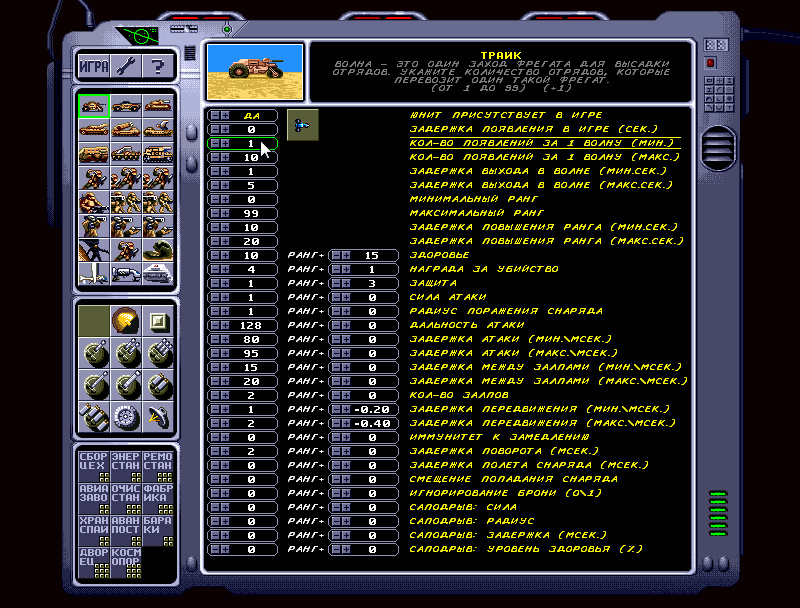Image resolution: width=800 pixels, height=608 pixels.
Task: Increase ЗДОРОВЬЕ rank bonus of 15
Action: pyautogui.click(x=346, y=255)
